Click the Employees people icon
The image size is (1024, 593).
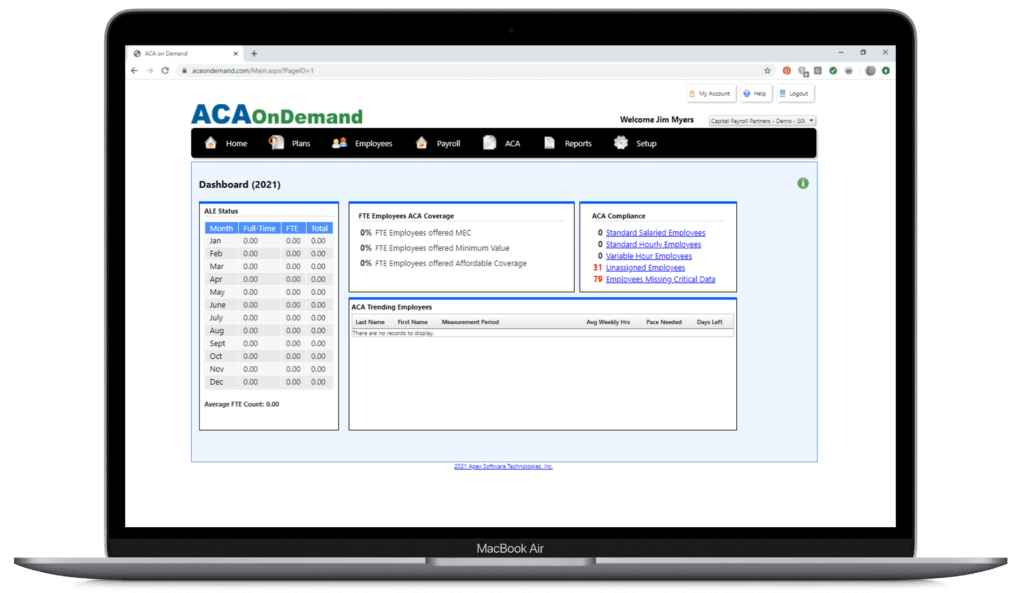339,143
